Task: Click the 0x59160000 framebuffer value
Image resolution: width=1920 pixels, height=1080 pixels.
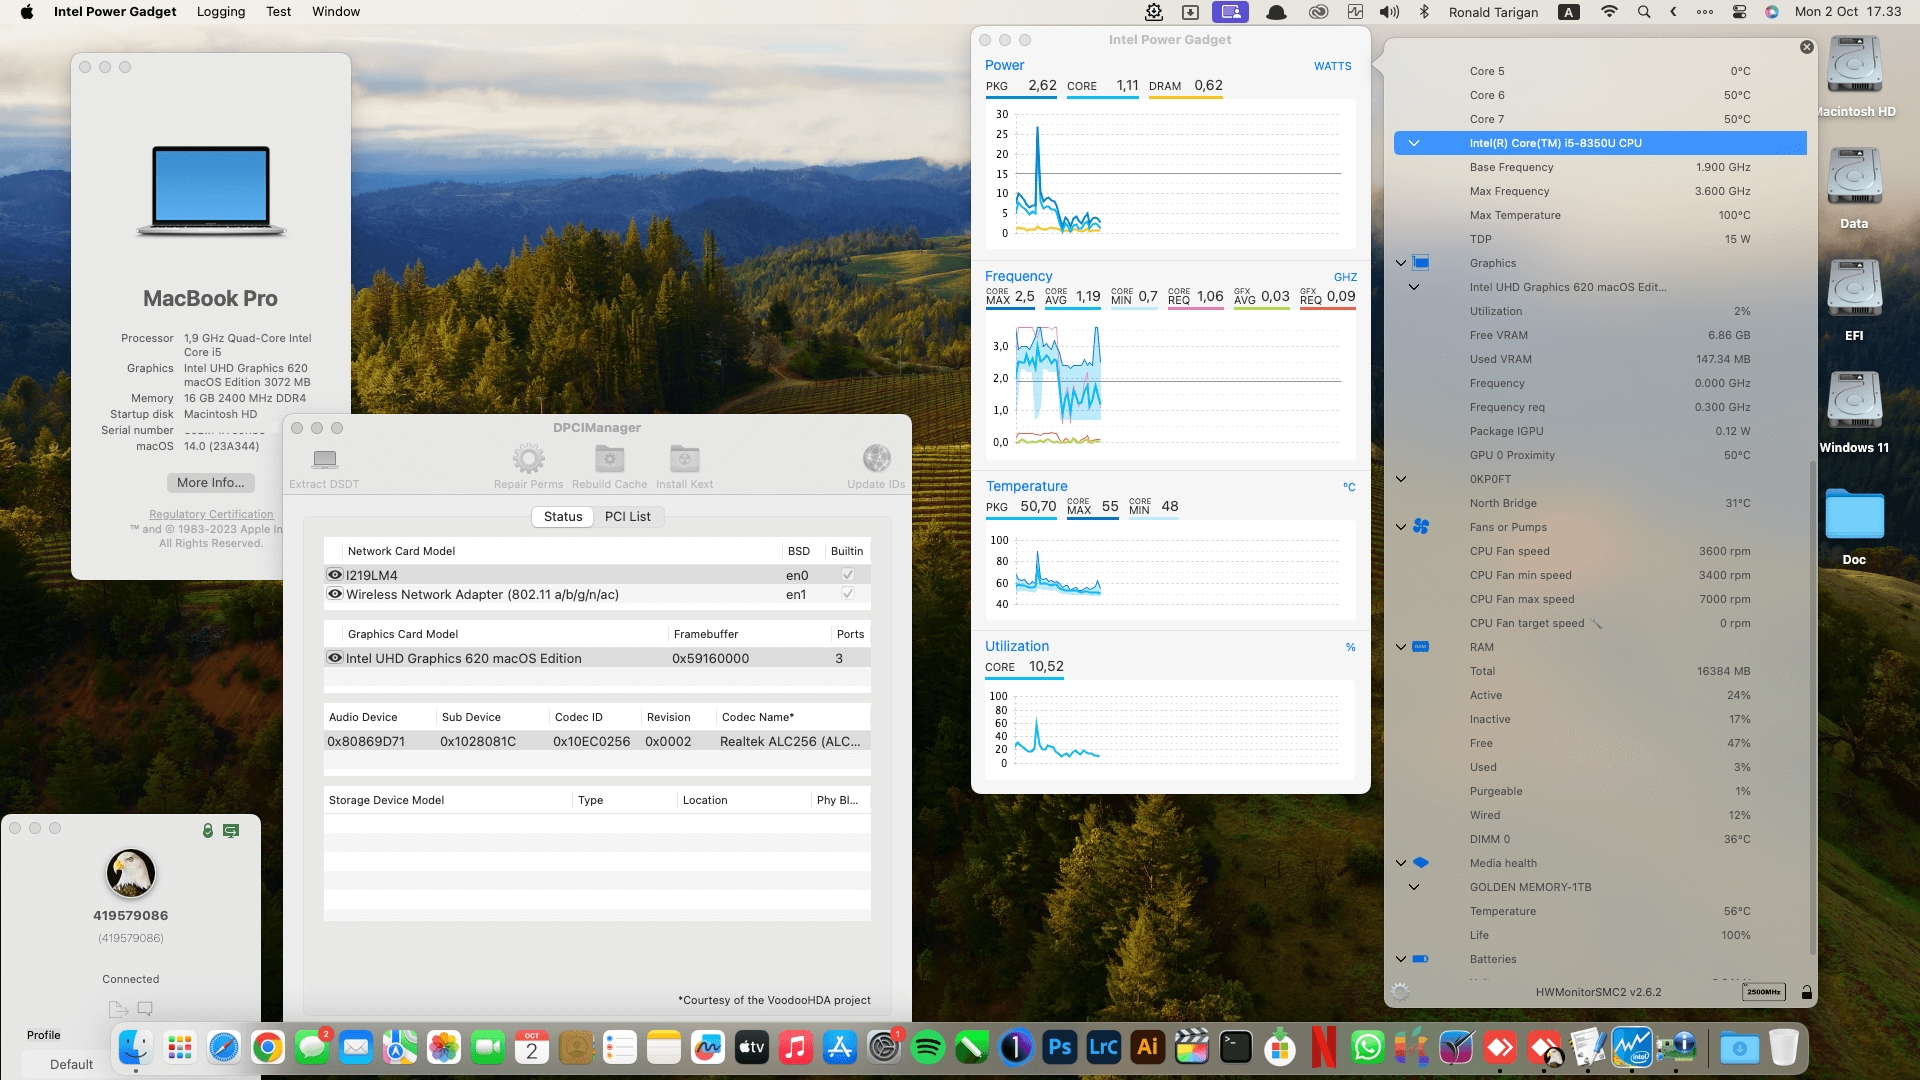Action: (x=711, y=658)
